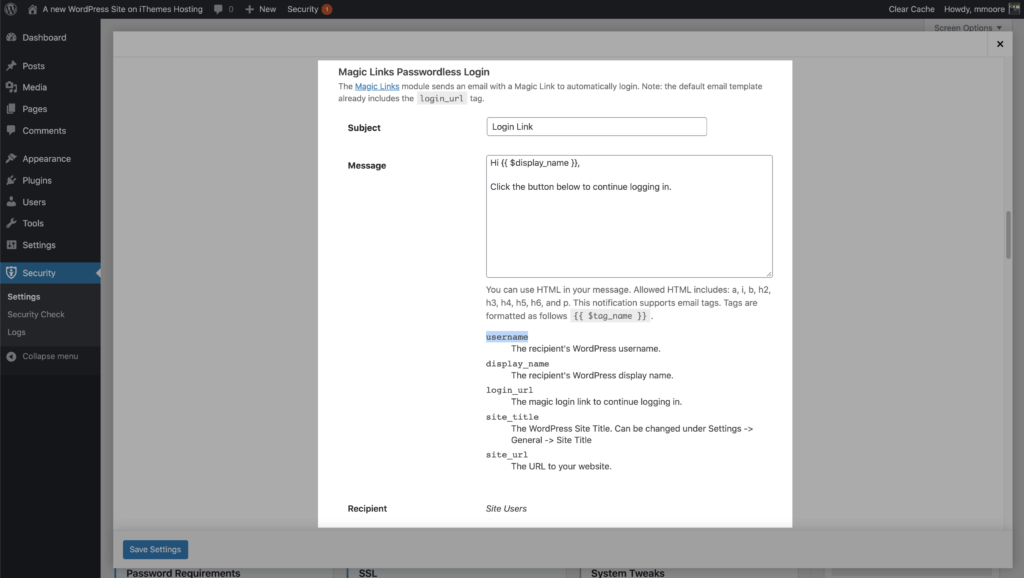The height and width of the screenshot is (578, 1024).
Task: Click the Appearance brush icon
Action: [11, 159]
